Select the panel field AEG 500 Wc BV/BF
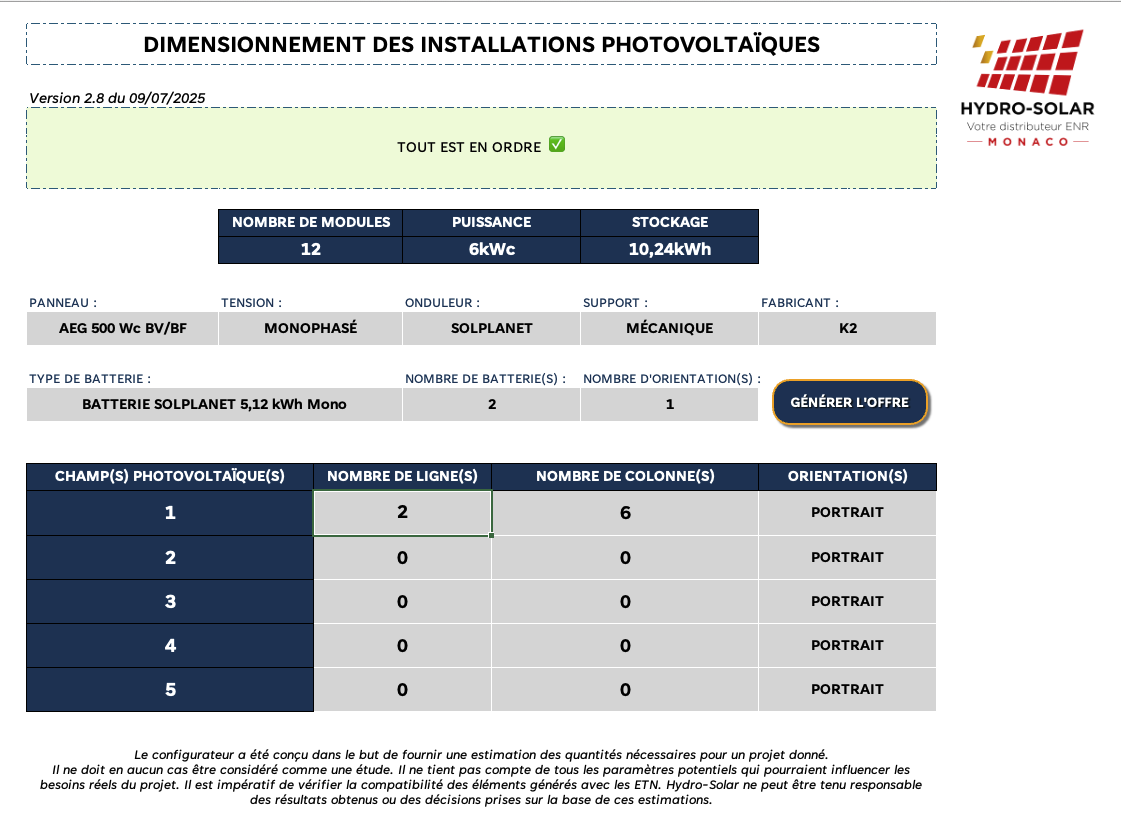The width and height of the screenshot is (1121, 838). [122, 328]
